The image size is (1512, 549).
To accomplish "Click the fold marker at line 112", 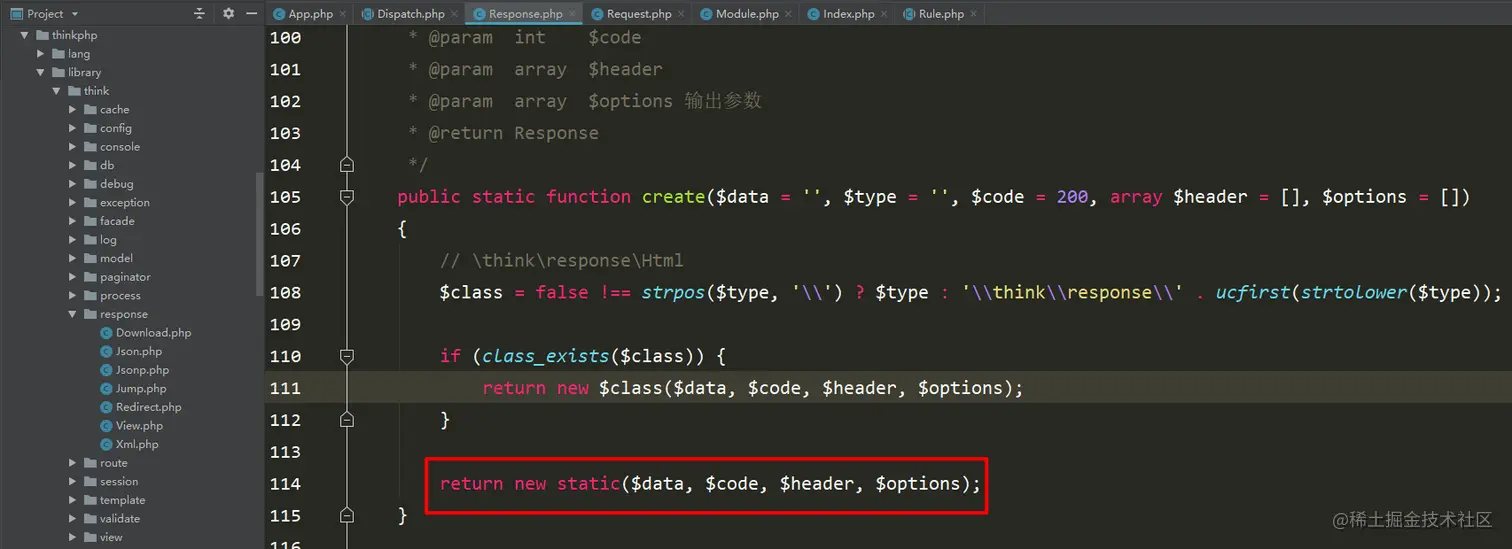I will pos(347,420).
